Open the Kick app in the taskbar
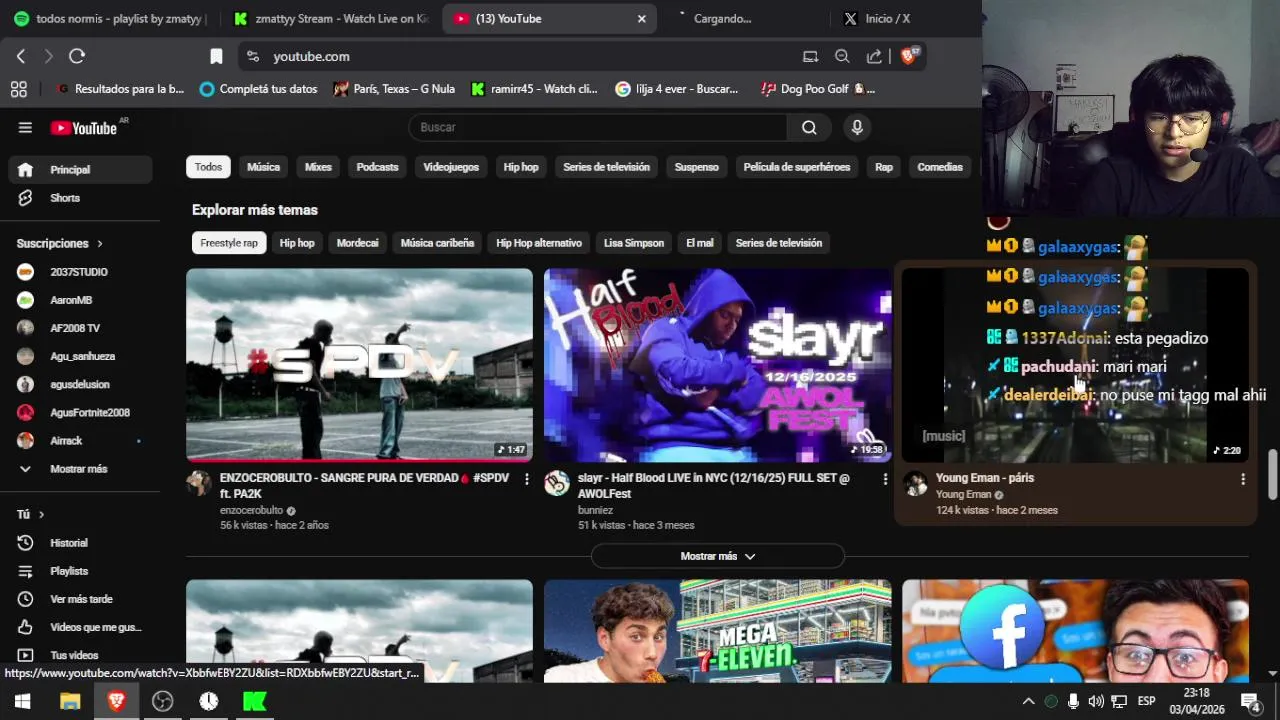The image size is (1280, 720). [255, 701]
